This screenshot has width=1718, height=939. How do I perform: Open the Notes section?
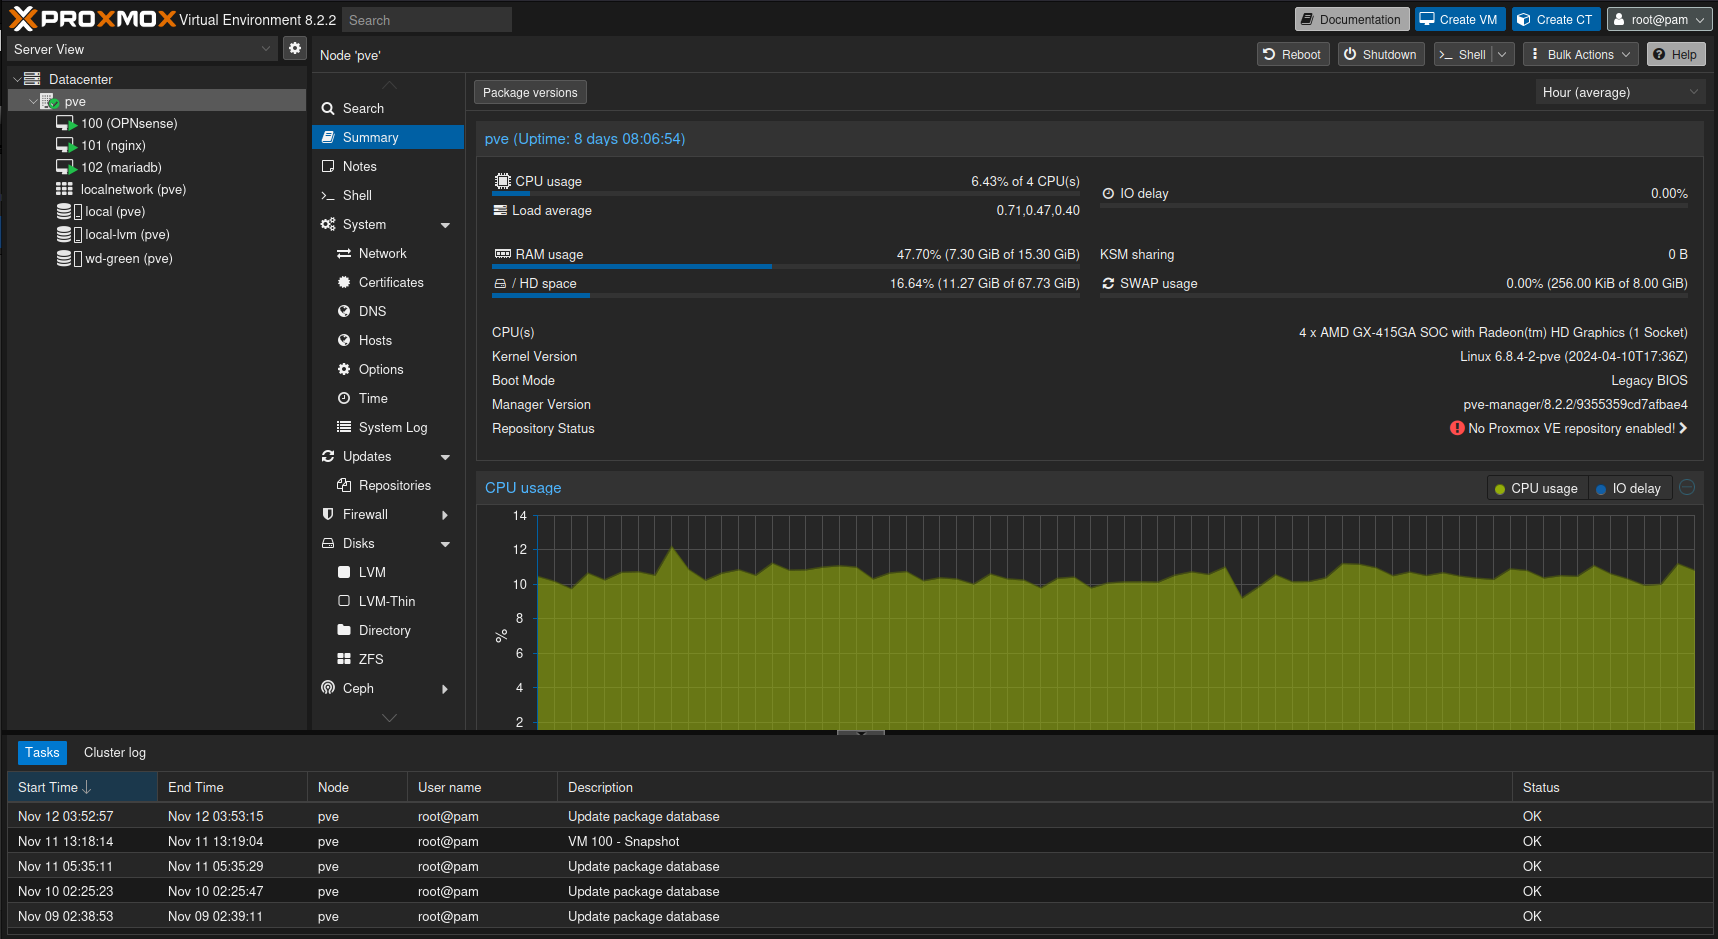click(x=388, y=166)
